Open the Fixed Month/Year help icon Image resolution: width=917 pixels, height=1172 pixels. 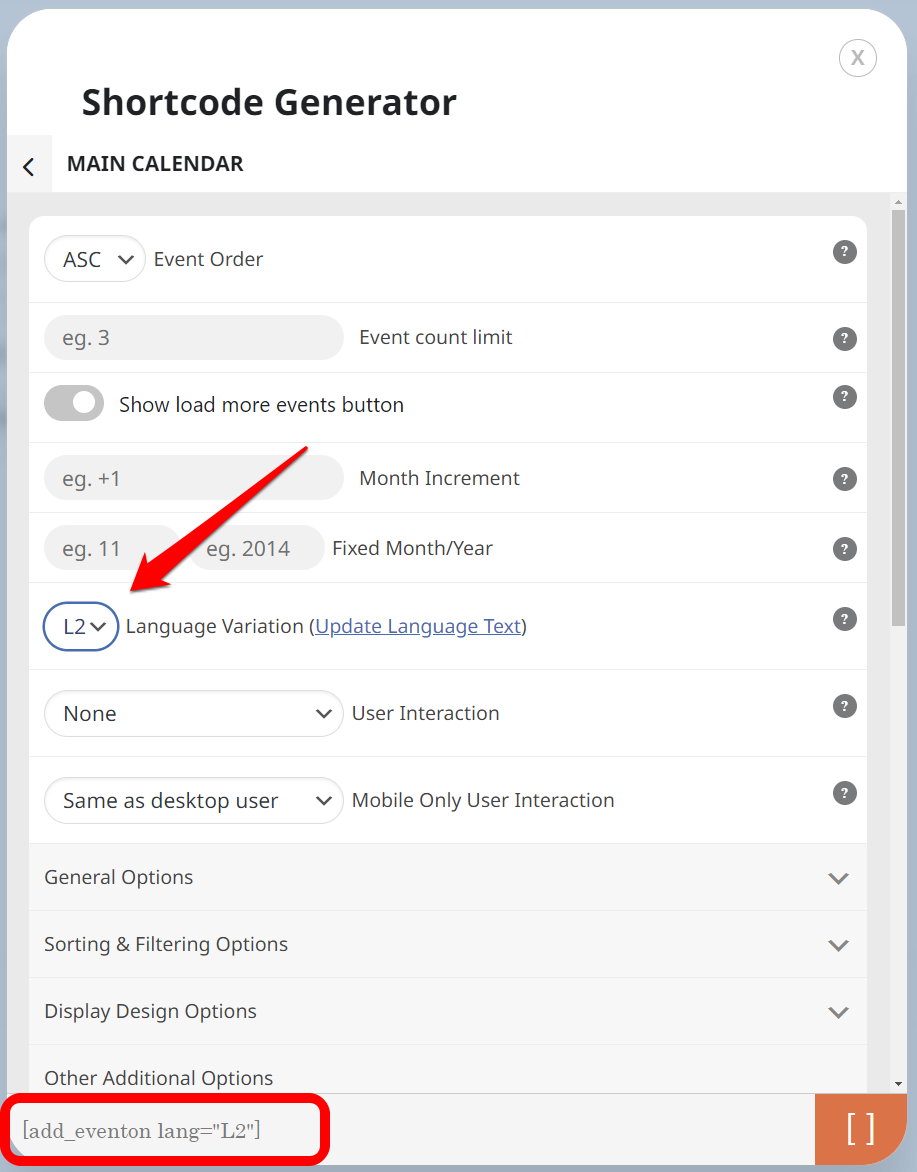(x=845, y=549)
